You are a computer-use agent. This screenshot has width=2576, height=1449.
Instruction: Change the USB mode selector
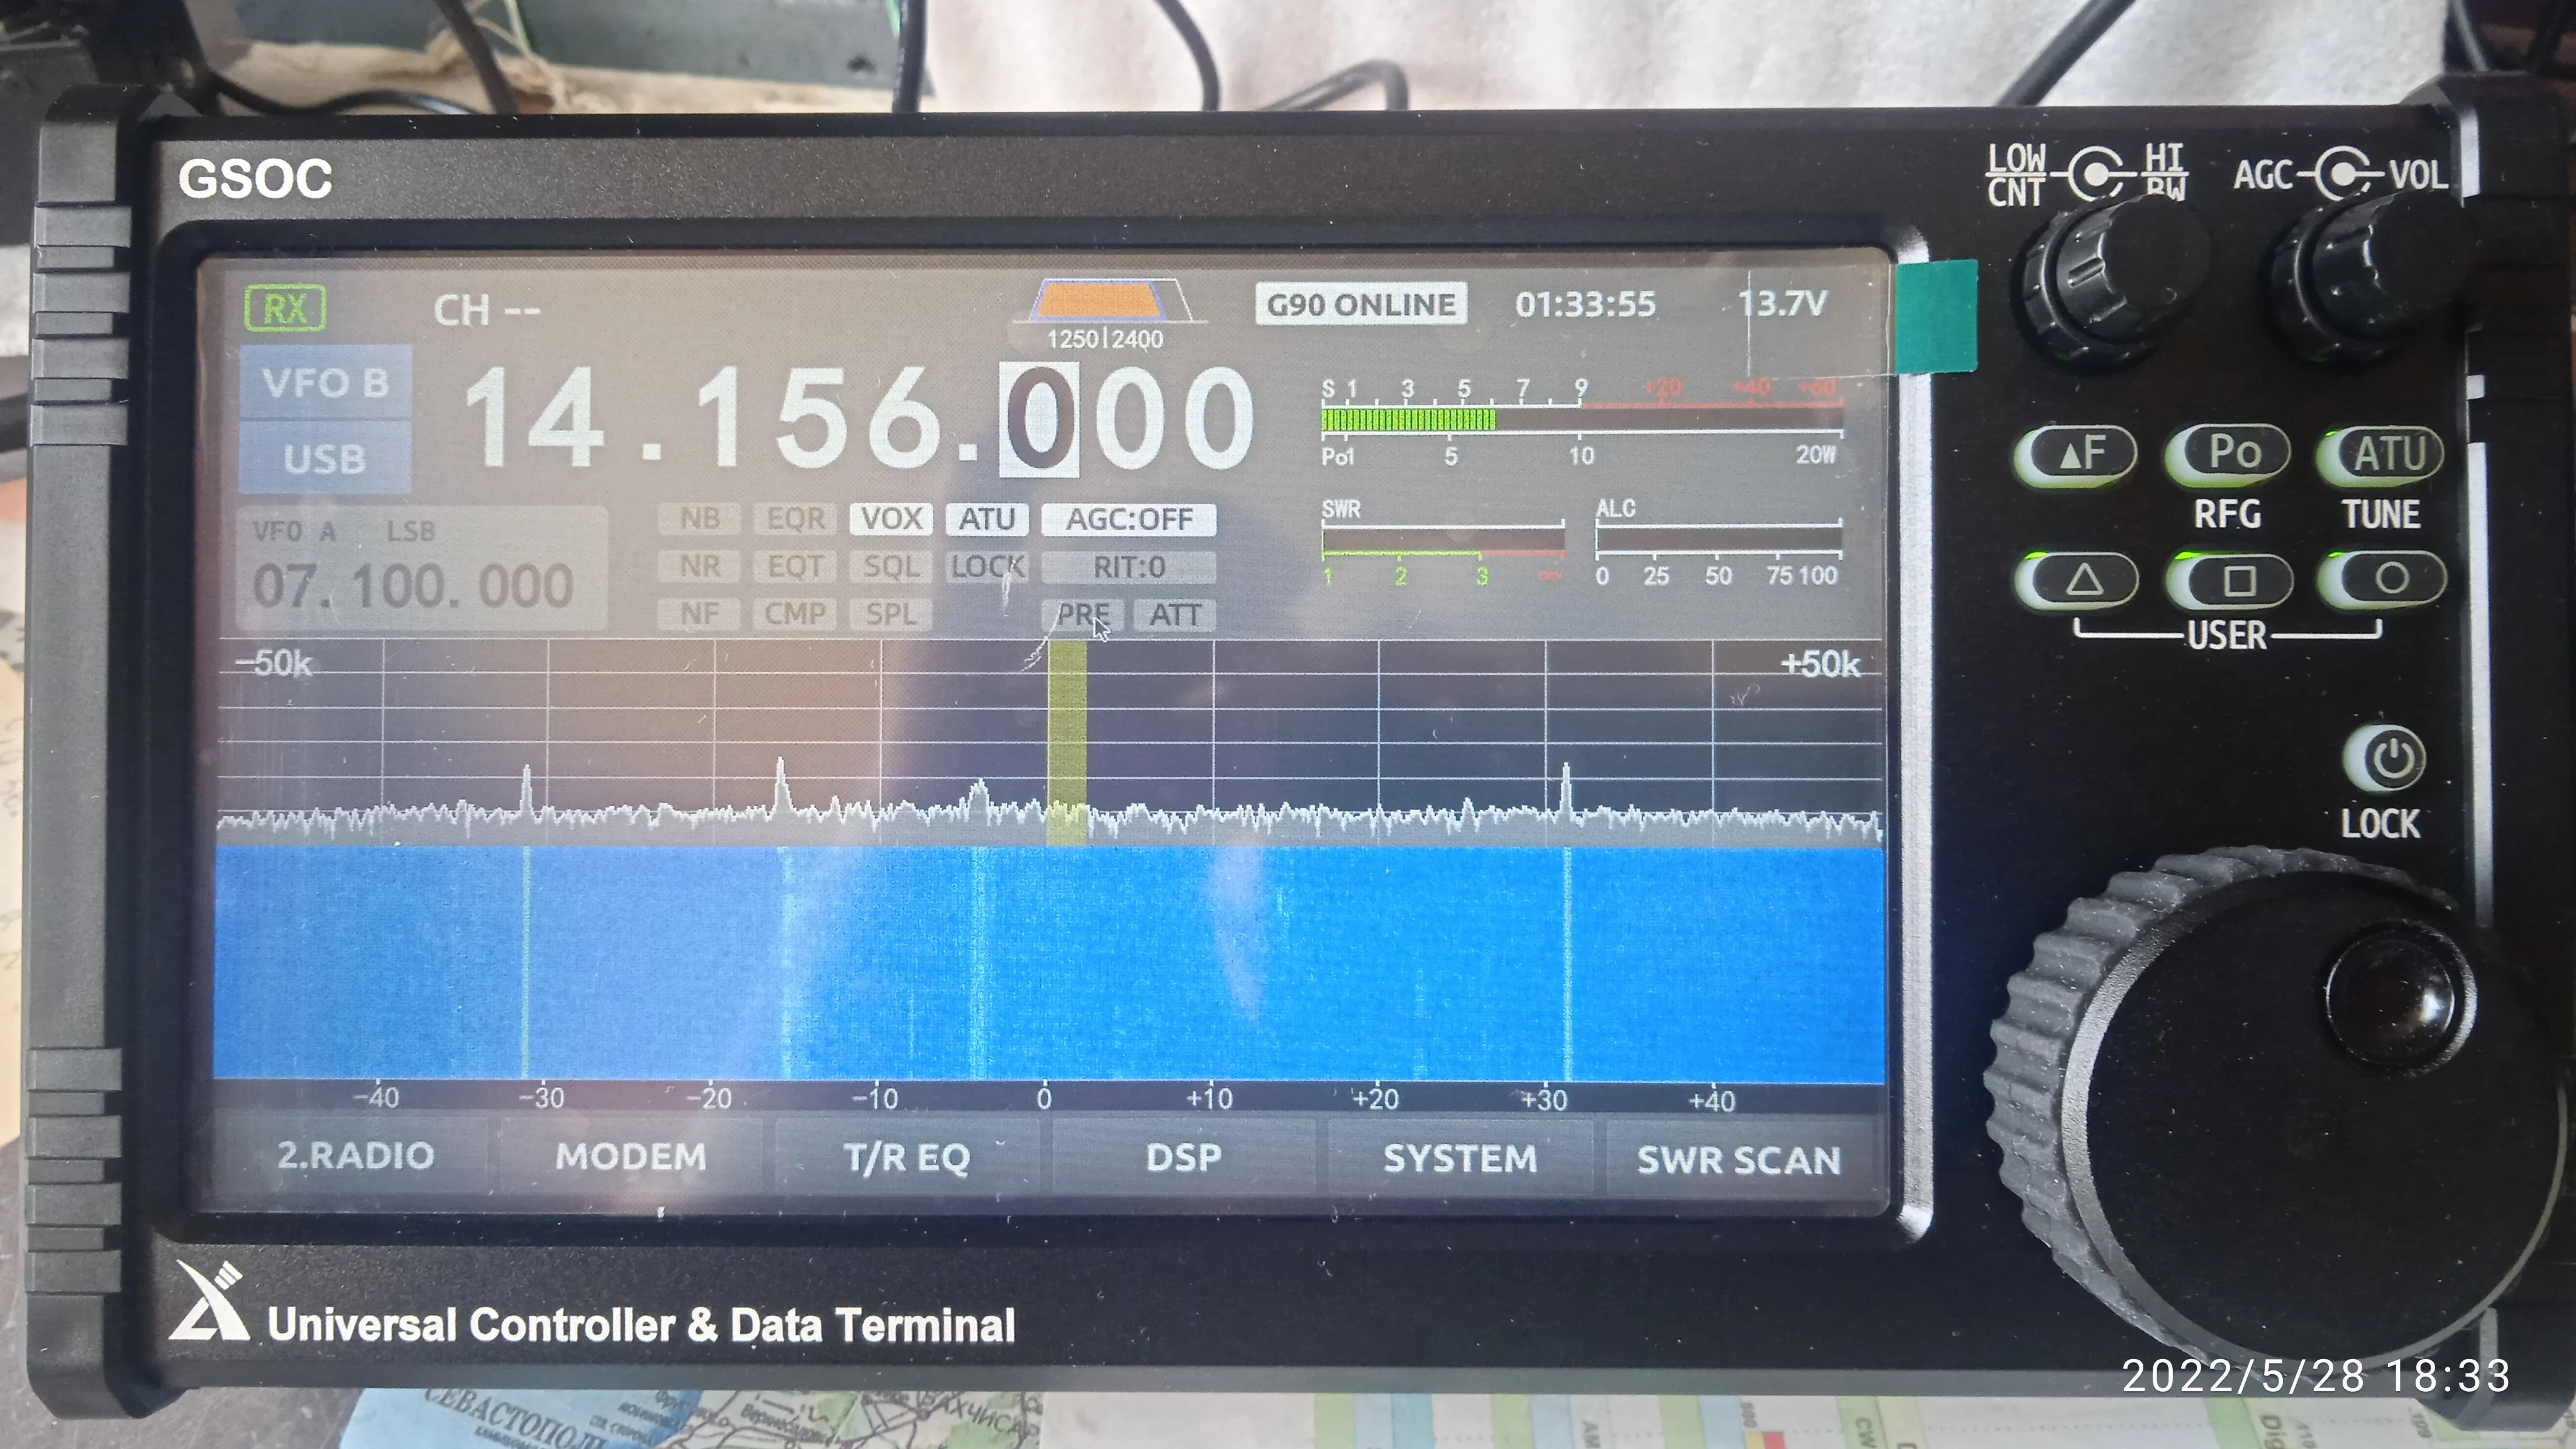click(x=325, y=459)
